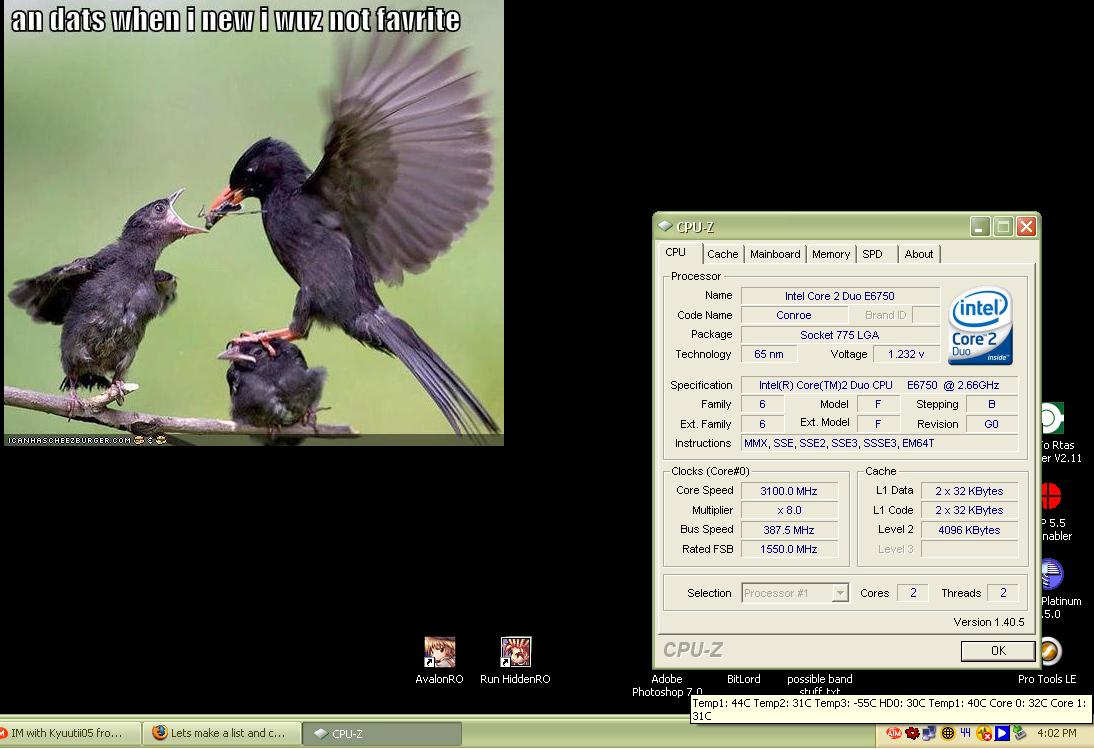Expand the Processor #1 selection dropdown
The width and height of the screenshot is (1094, 749).
coord(840,593)
